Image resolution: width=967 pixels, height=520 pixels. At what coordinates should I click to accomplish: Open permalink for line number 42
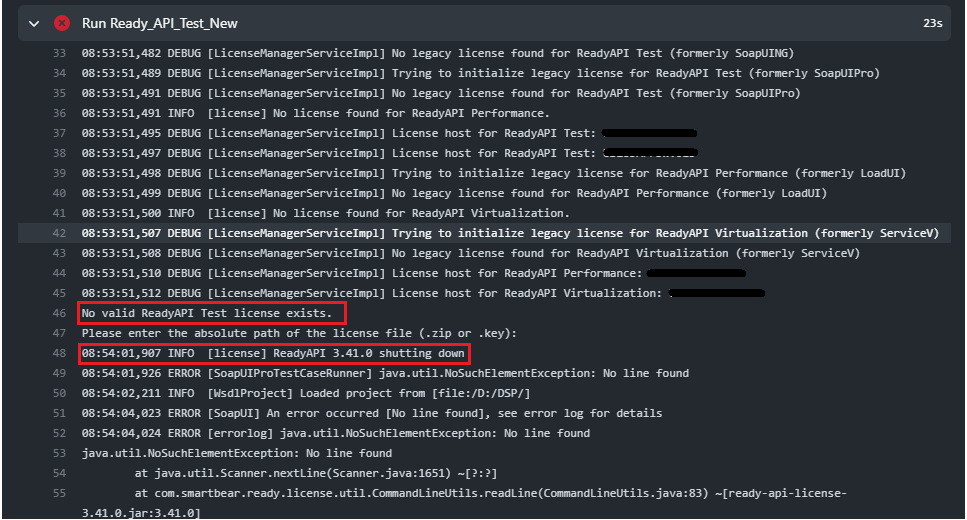tap(58, 233)
